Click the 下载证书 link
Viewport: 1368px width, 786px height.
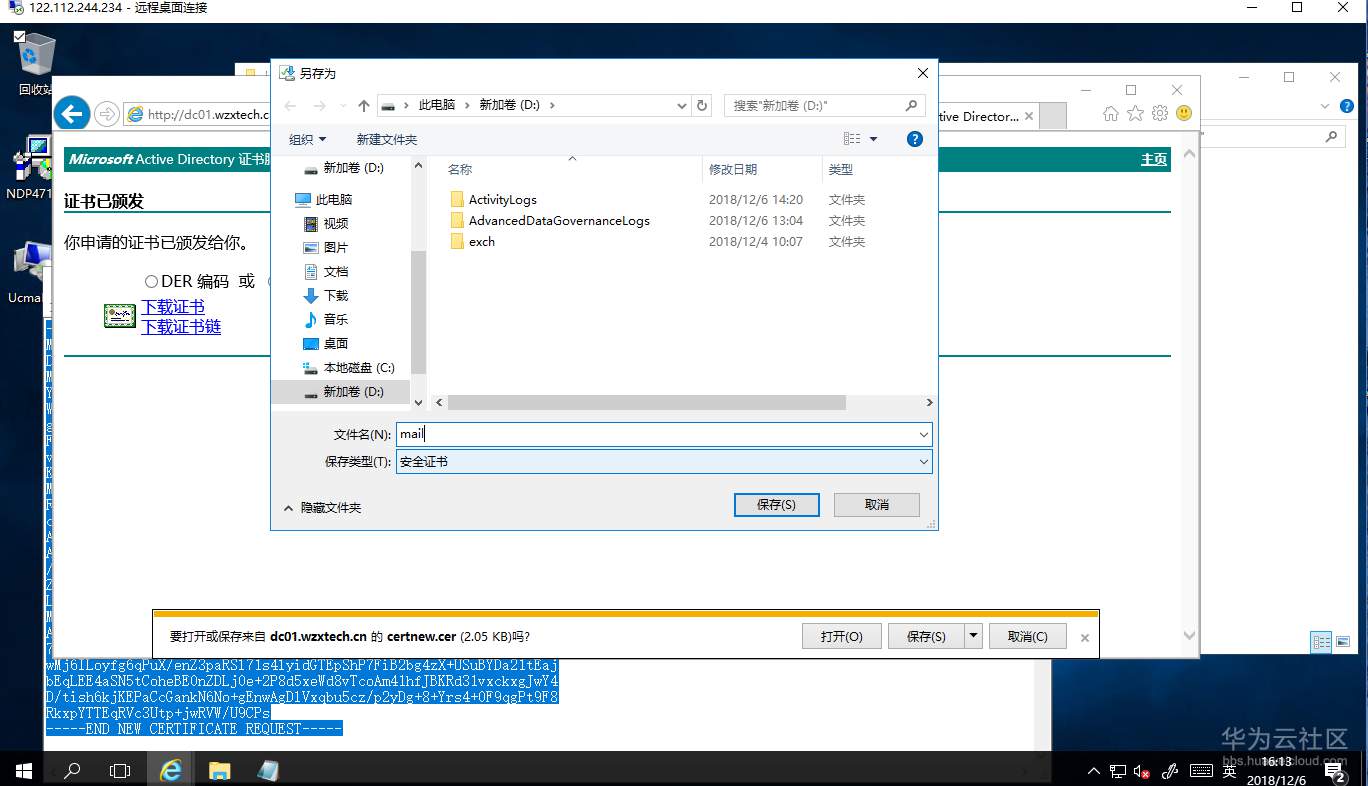(172, 306)
